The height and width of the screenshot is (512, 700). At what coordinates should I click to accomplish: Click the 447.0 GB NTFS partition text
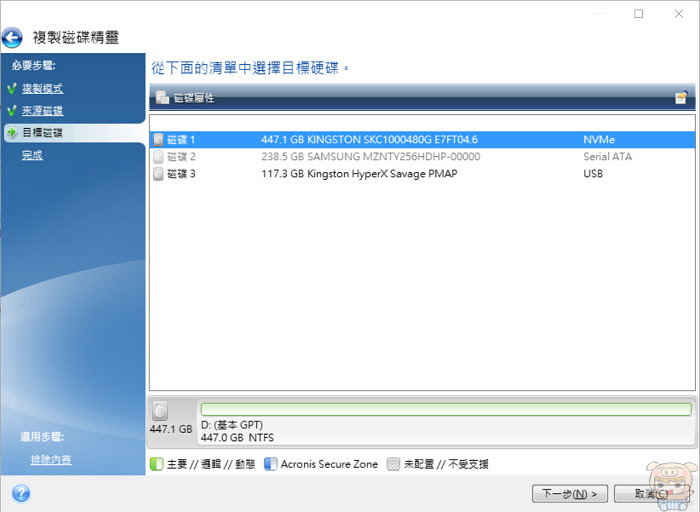point(237,437)
